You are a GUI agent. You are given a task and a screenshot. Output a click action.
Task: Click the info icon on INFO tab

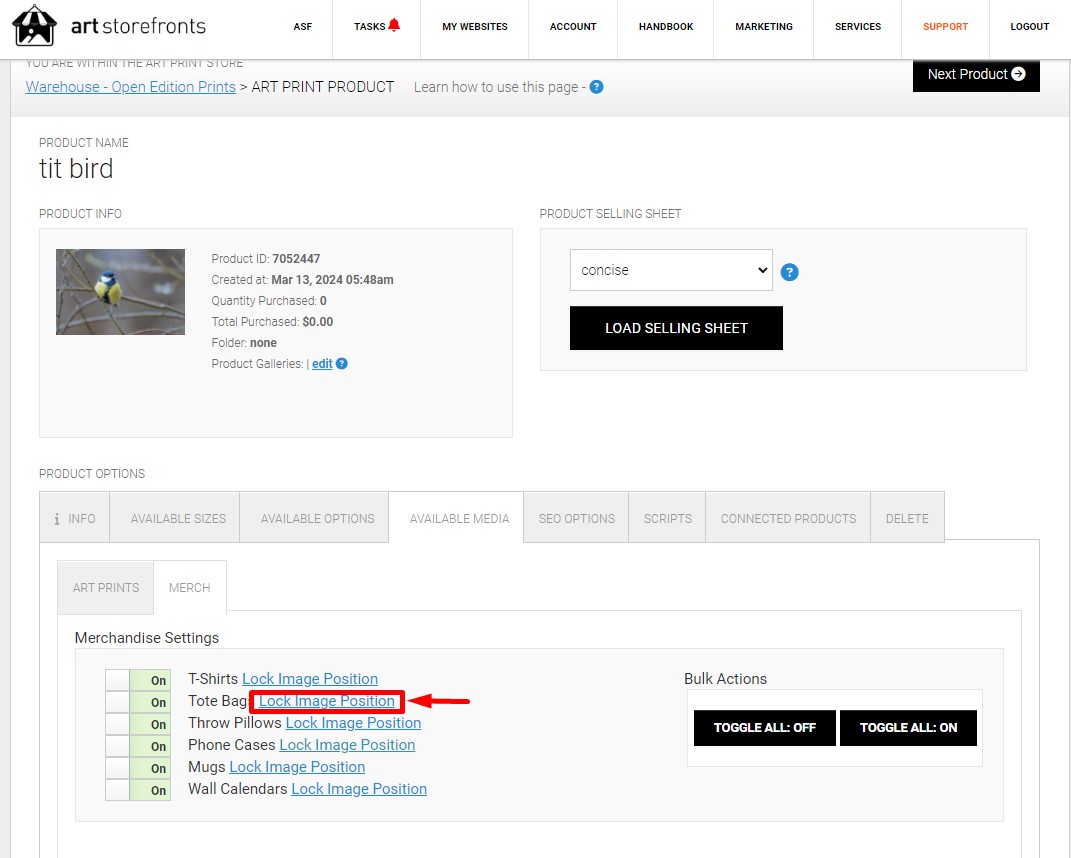57,519
